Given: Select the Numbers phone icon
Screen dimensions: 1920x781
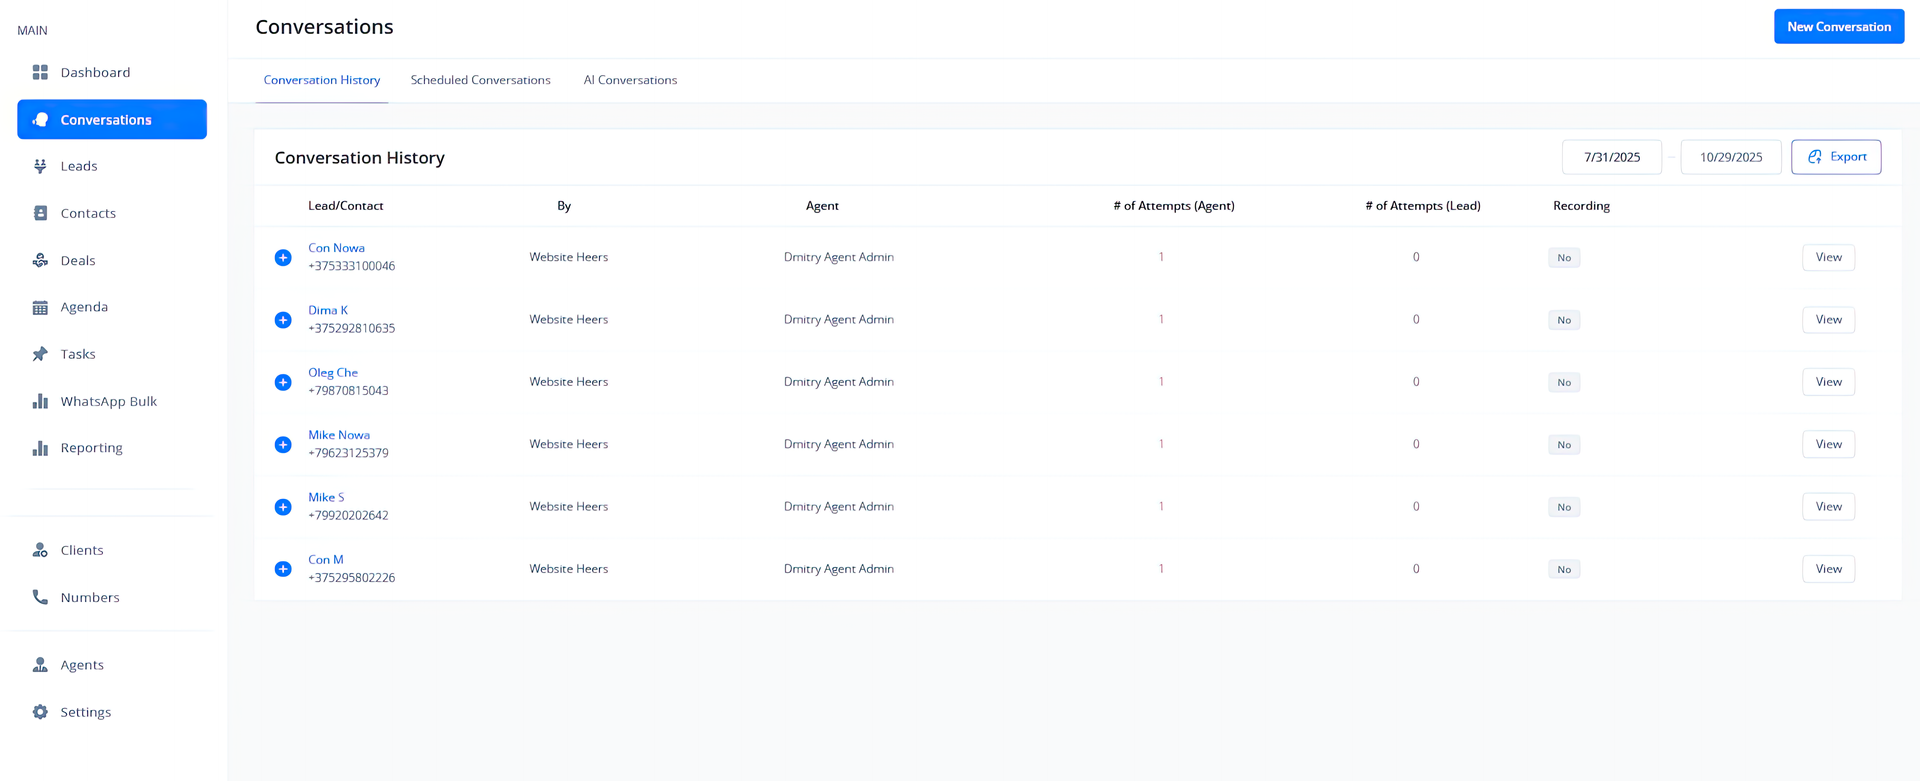Looking at the screenshot, I should pyautogui.click(x=40, y=597).
